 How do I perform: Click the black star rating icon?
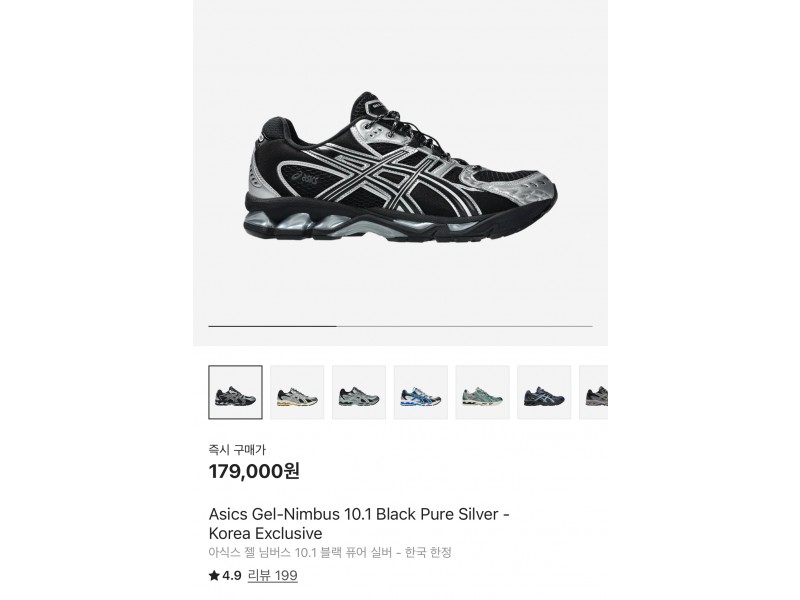pyautogui.click(x=214, y=576)
